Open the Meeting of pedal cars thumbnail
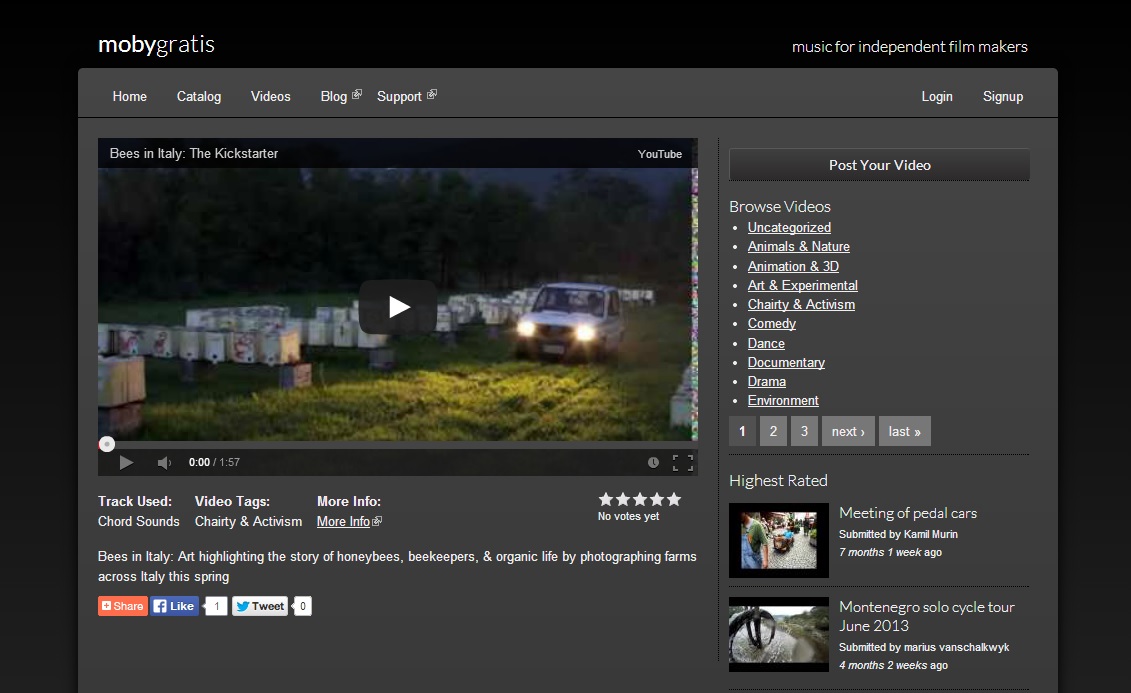 779,540
